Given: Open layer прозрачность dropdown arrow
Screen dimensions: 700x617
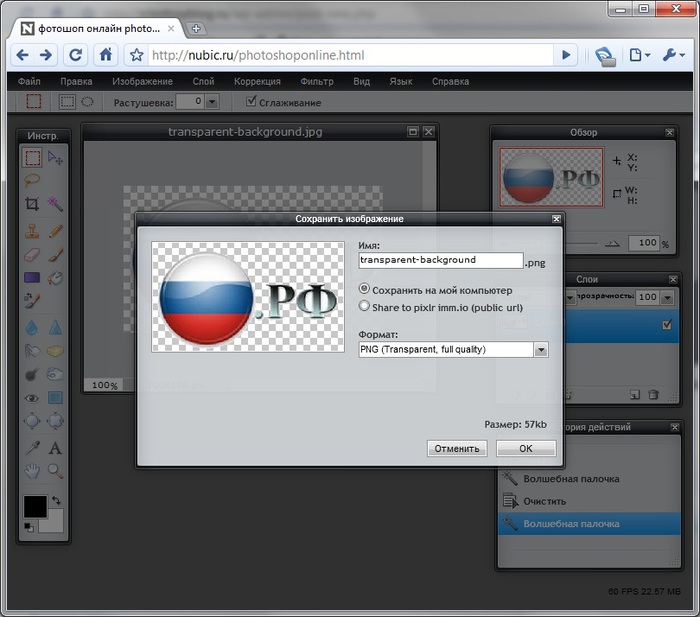Looking at the screenshot, I should [x=667, y=297].
